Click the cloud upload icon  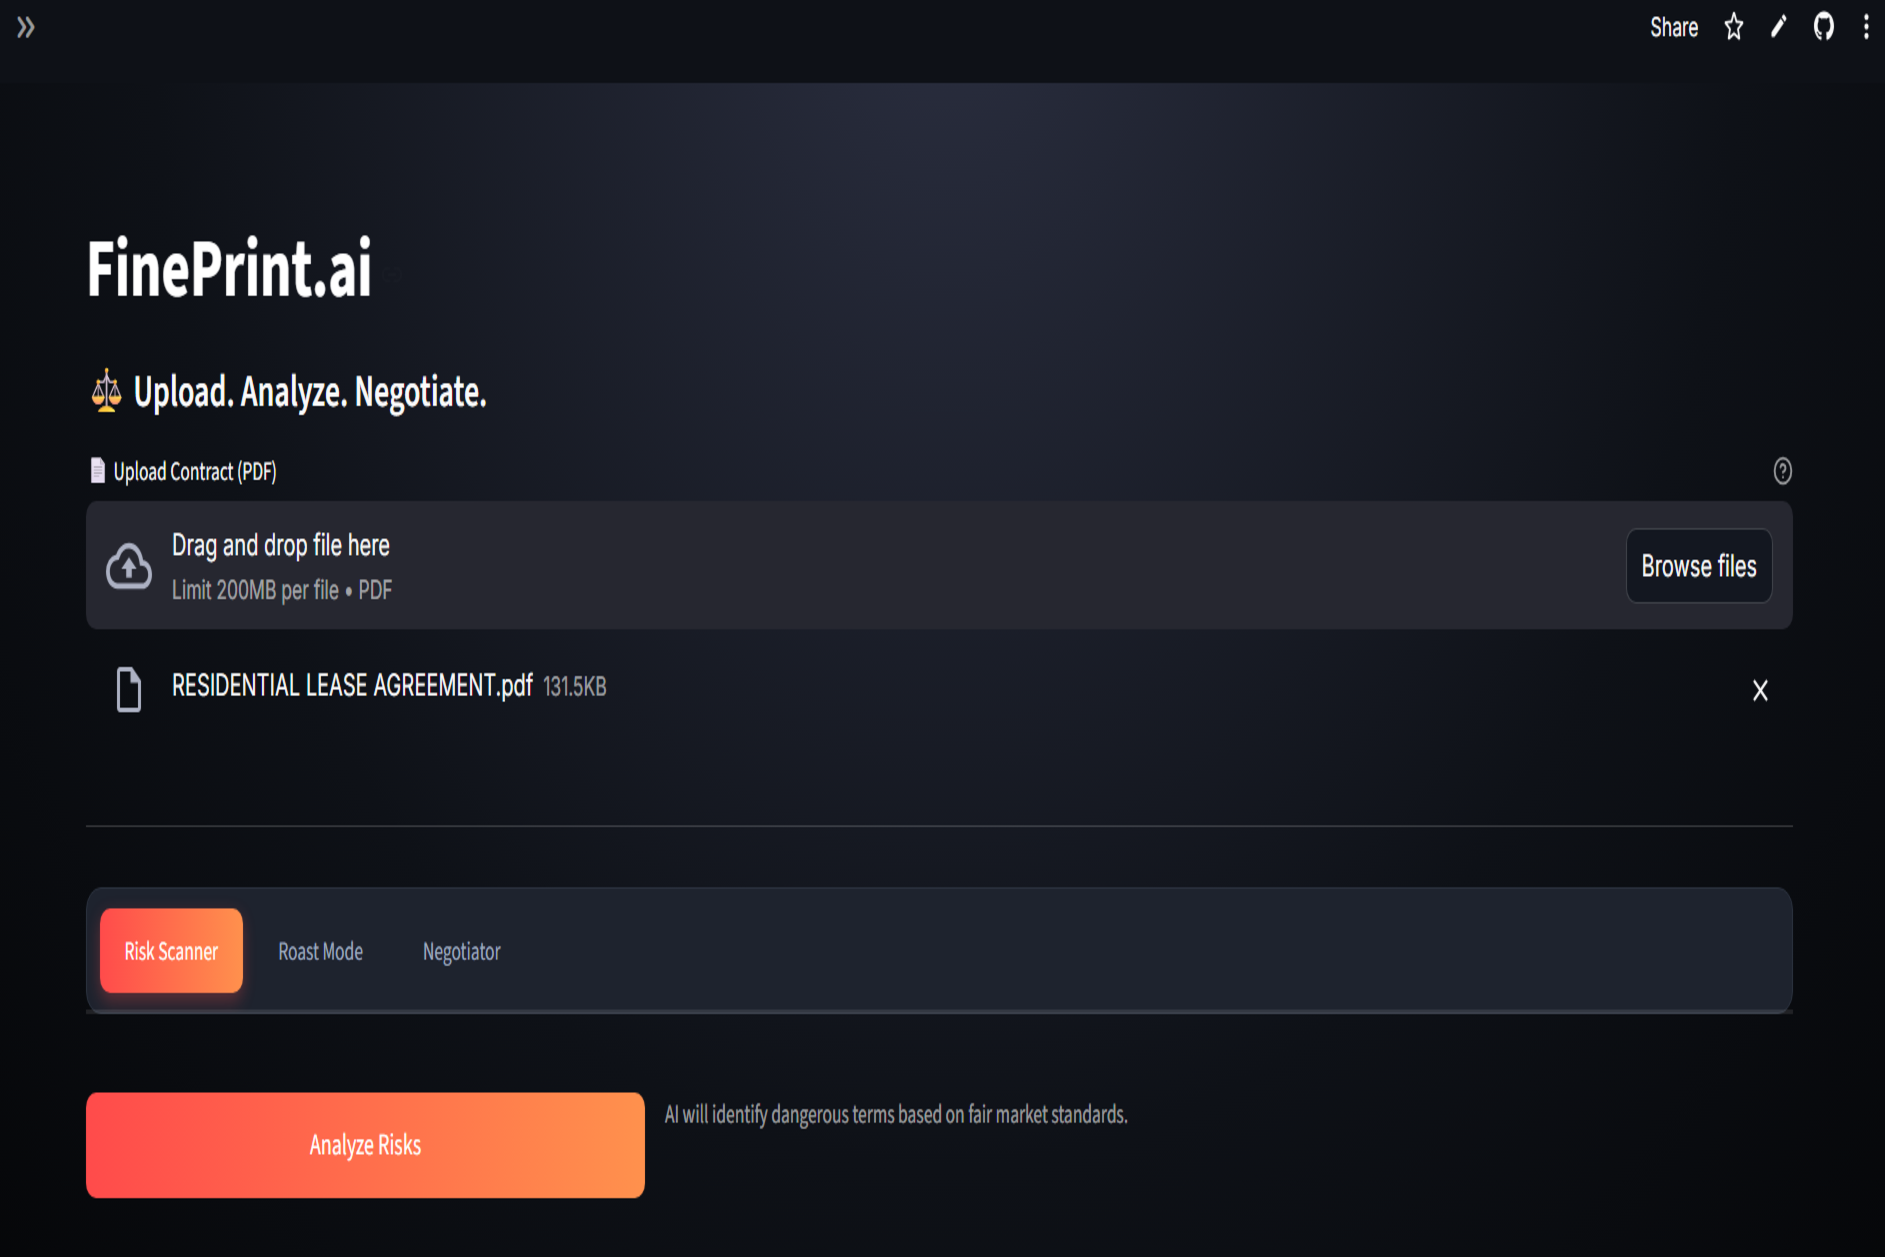[129, 566]
